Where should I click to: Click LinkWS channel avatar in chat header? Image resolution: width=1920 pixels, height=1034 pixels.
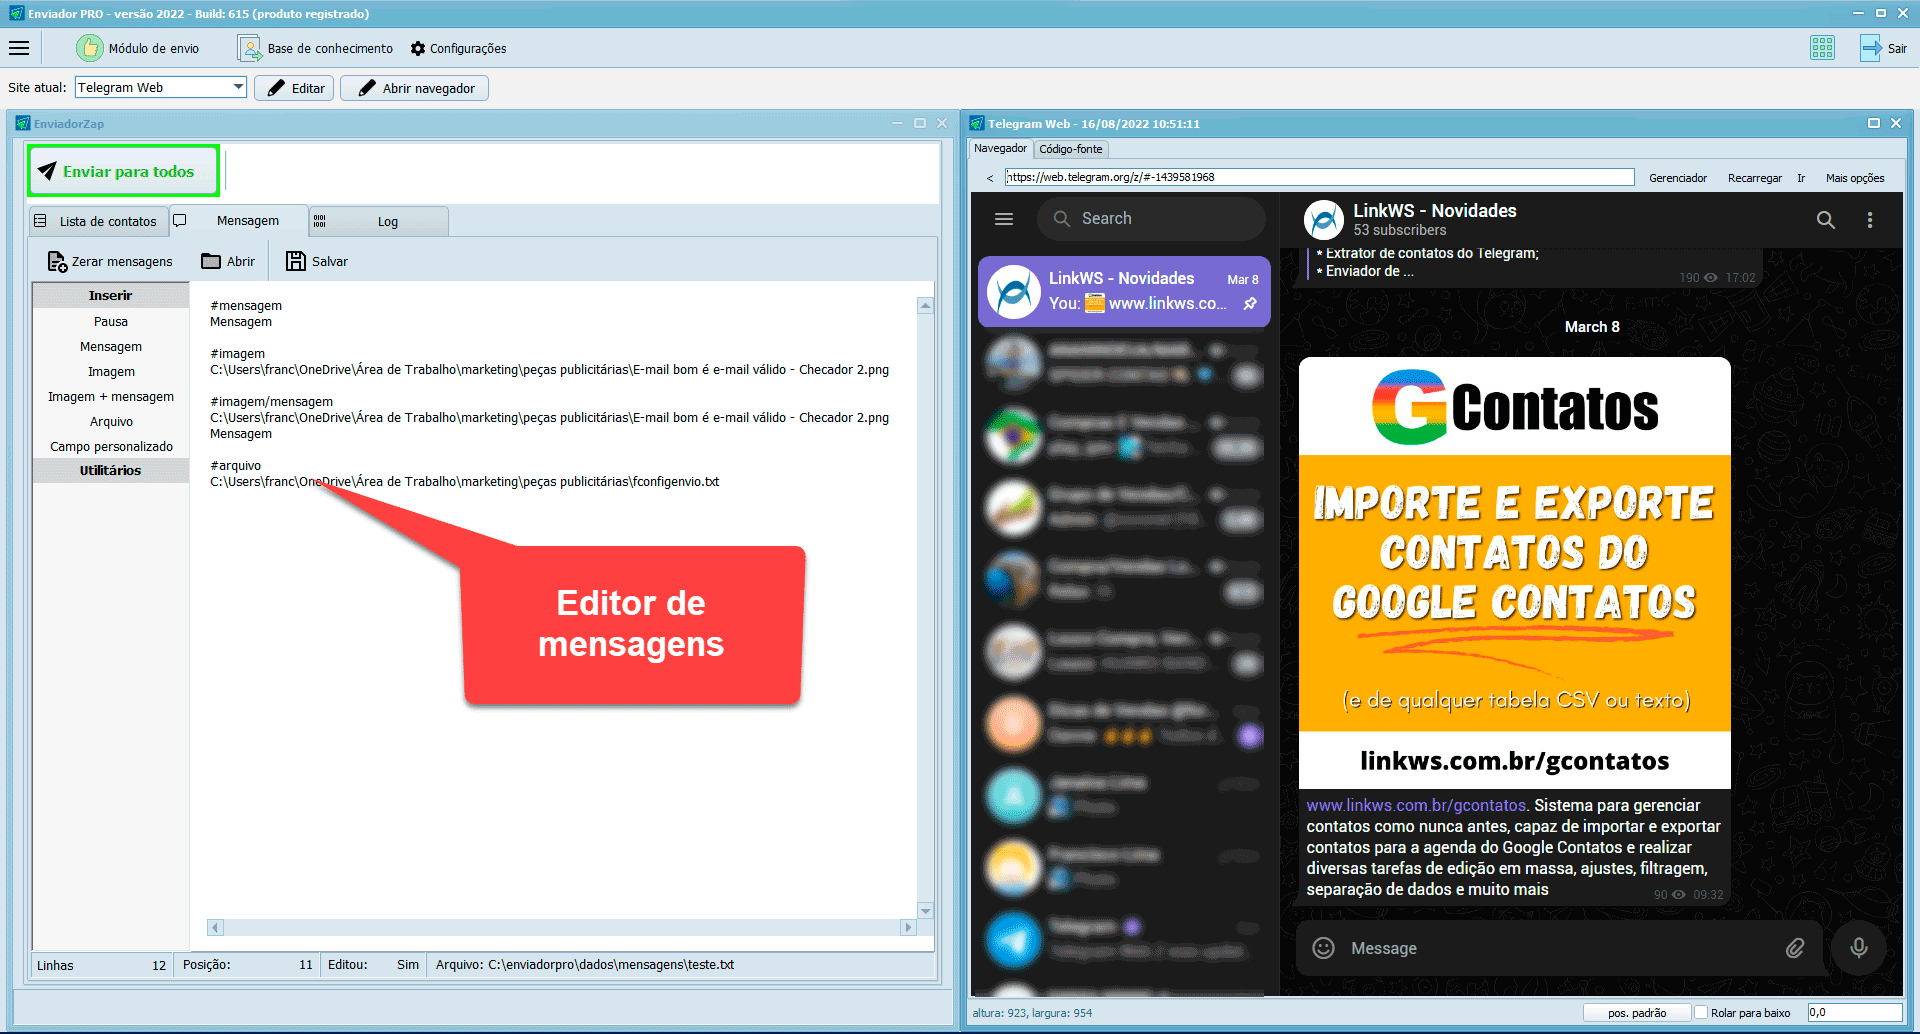(1323, 220)
